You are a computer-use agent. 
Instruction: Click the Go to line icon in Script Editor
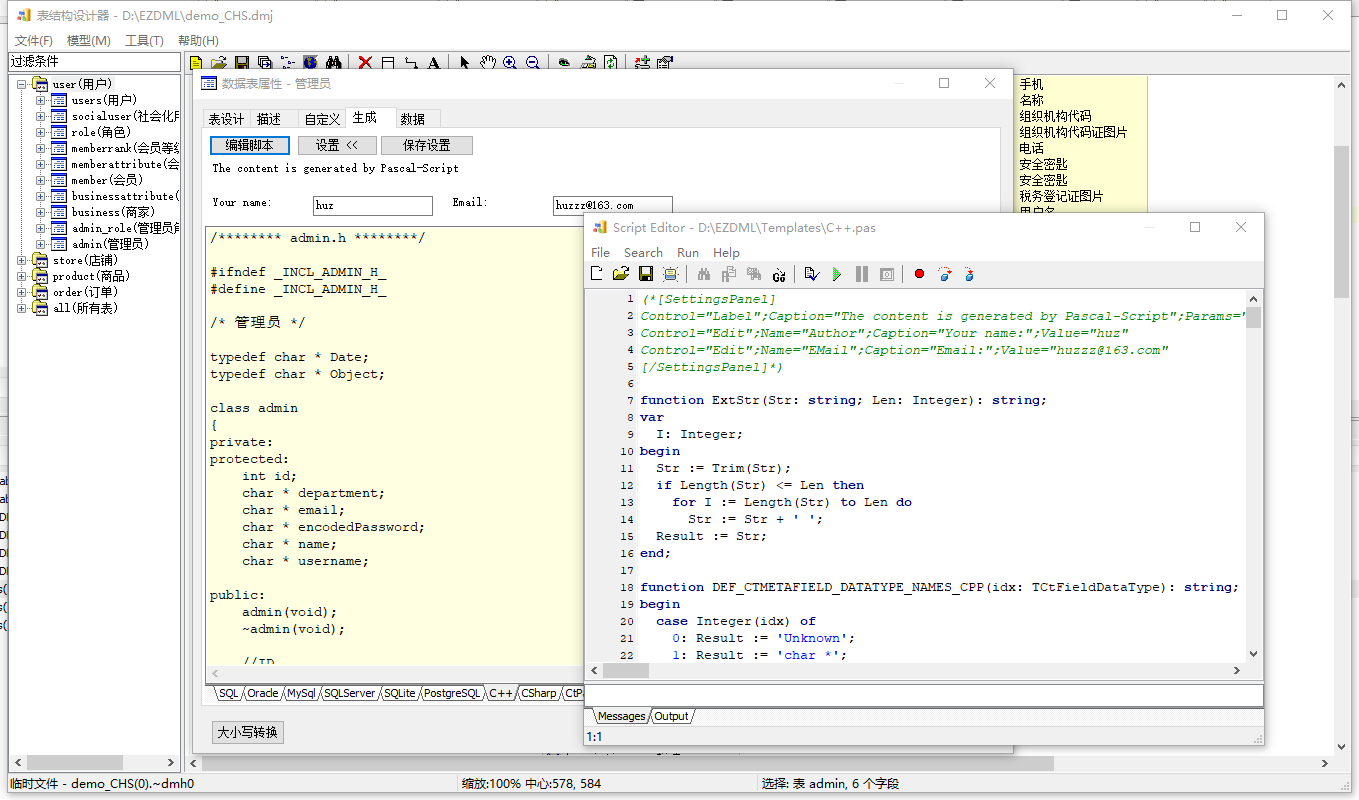(x=779, y=274)
